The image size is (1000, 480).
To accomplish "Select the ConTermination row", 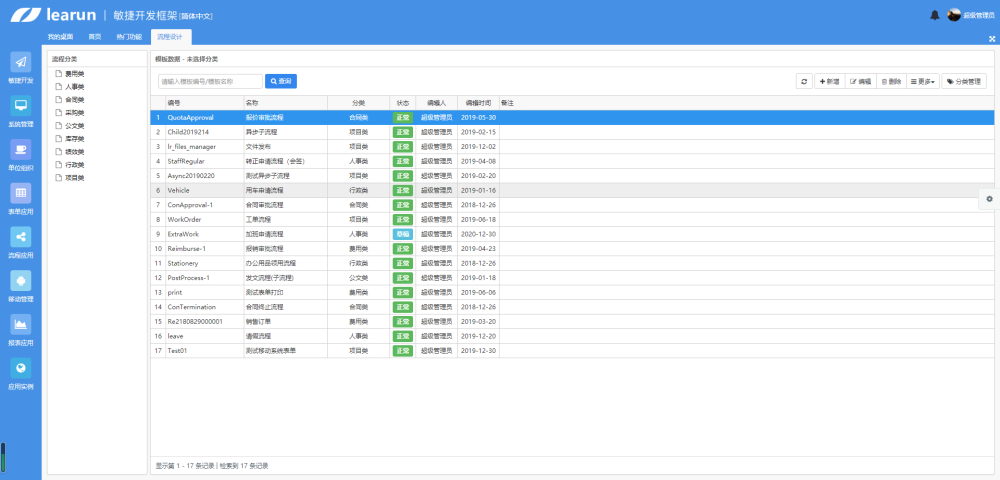I will [572, 307].
